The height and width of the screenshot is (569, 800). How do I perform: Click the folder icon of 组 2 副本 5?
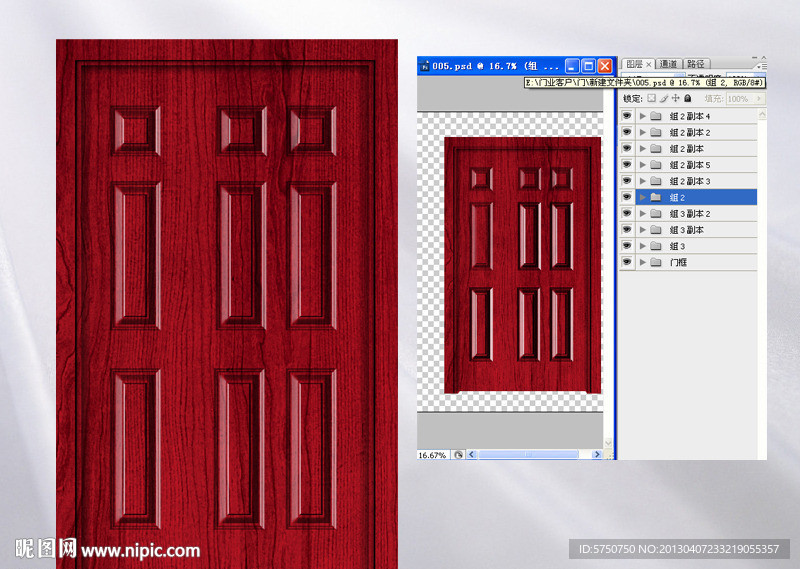coord(656,165)
